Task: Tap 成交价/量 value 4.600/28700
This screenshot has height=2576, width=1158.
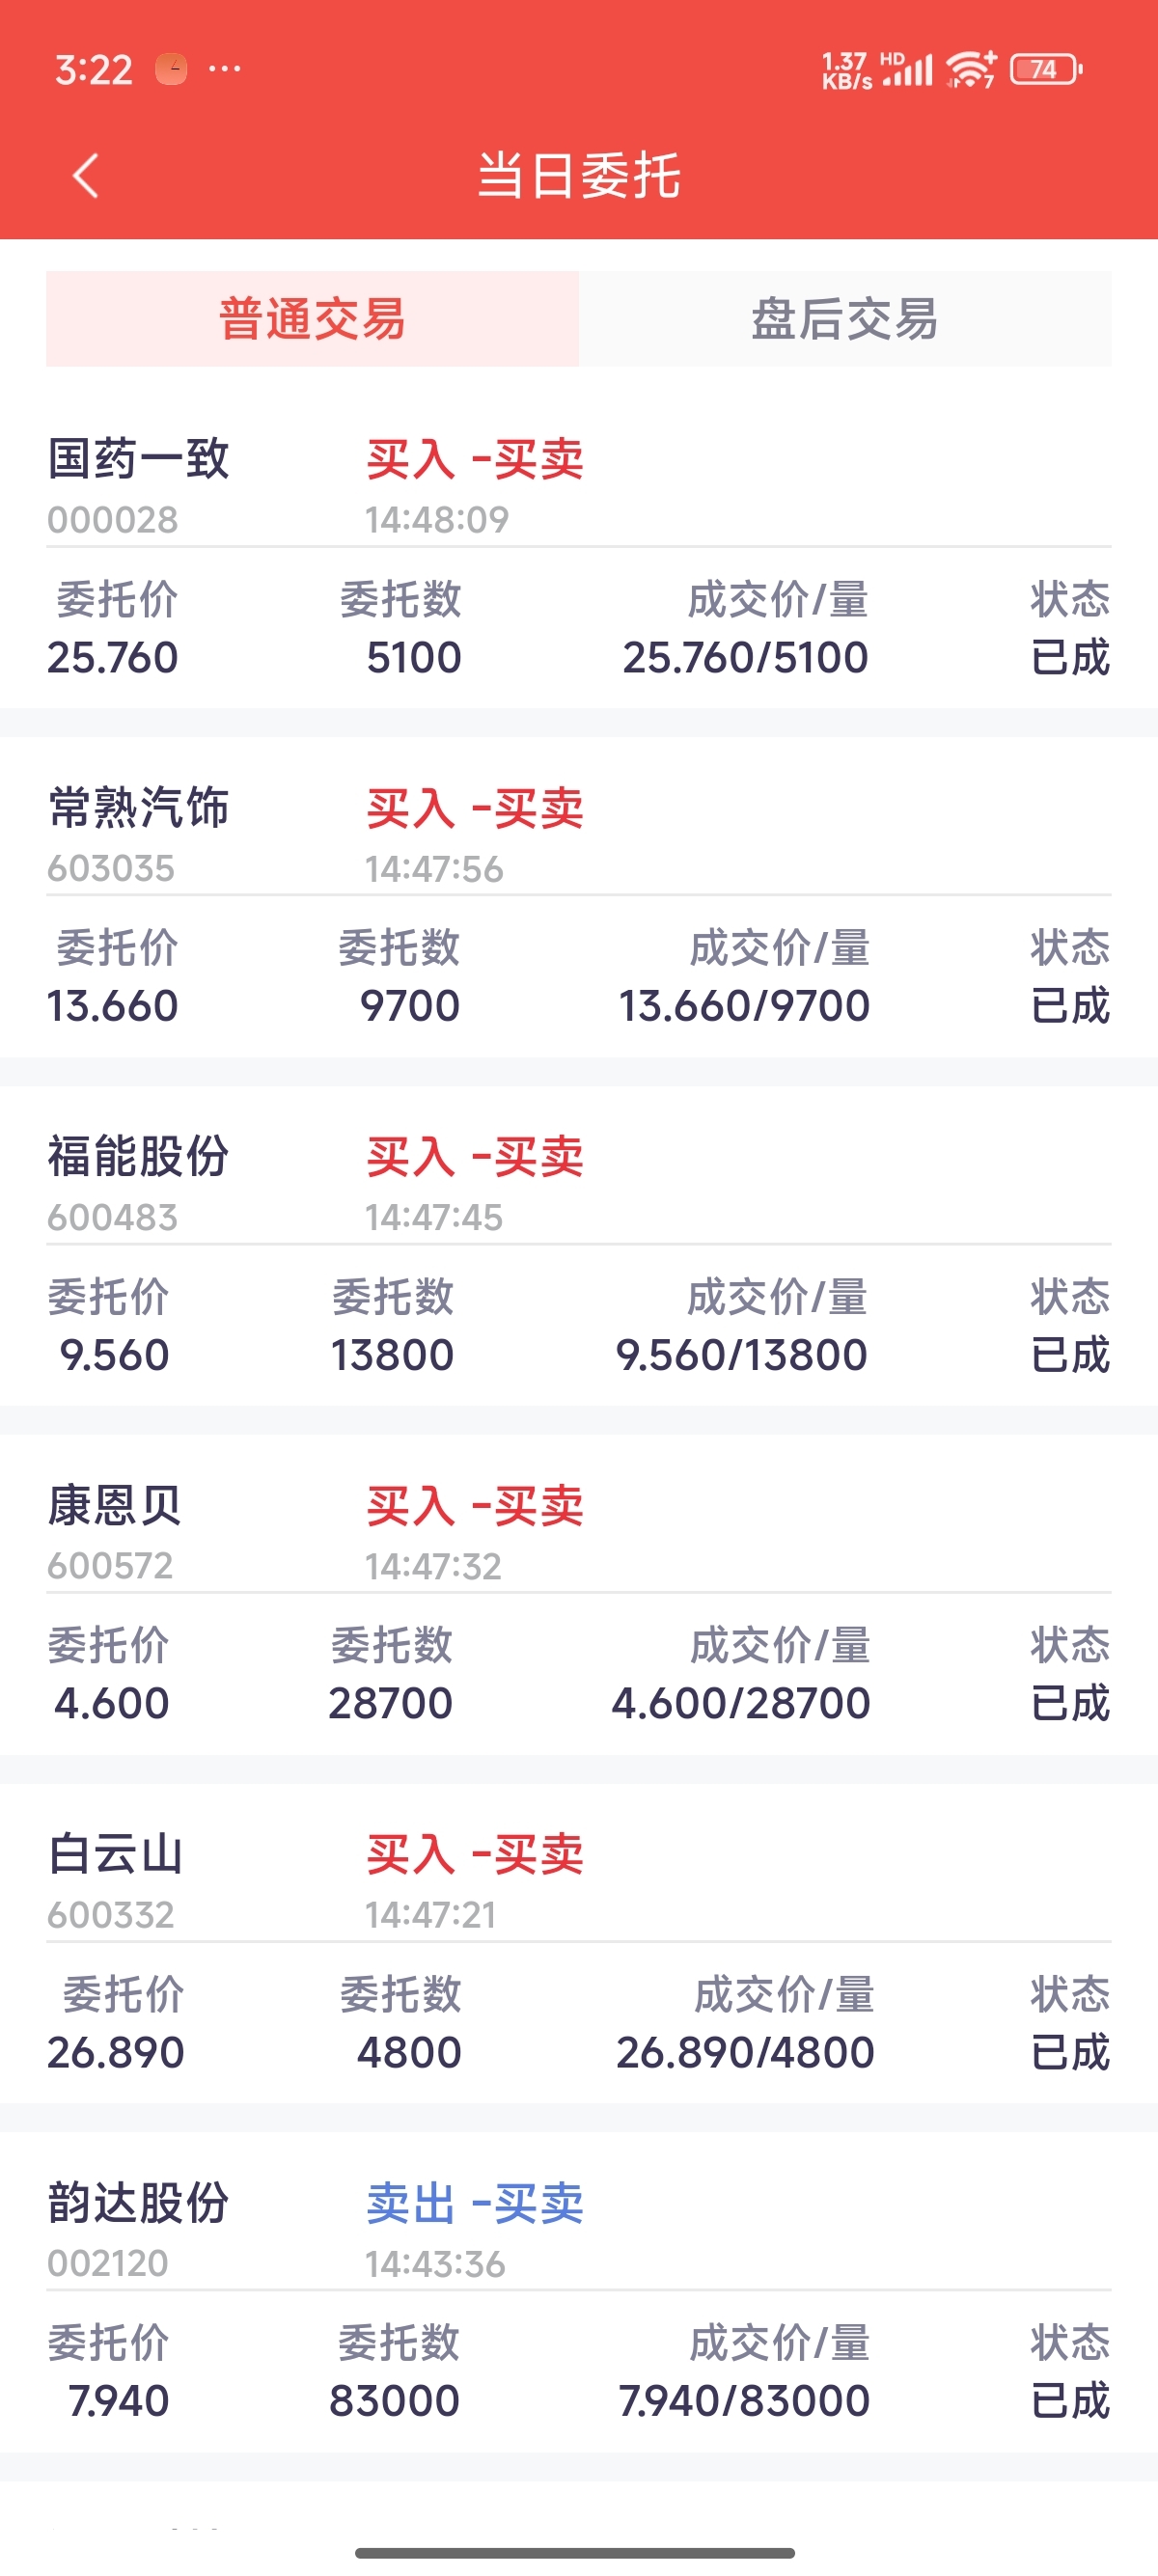Action: (741, 1703)
